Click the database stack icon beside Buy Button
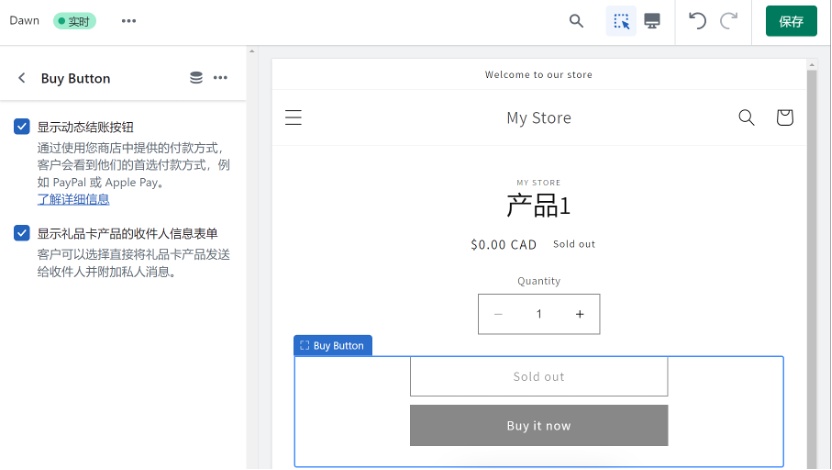 196,78
